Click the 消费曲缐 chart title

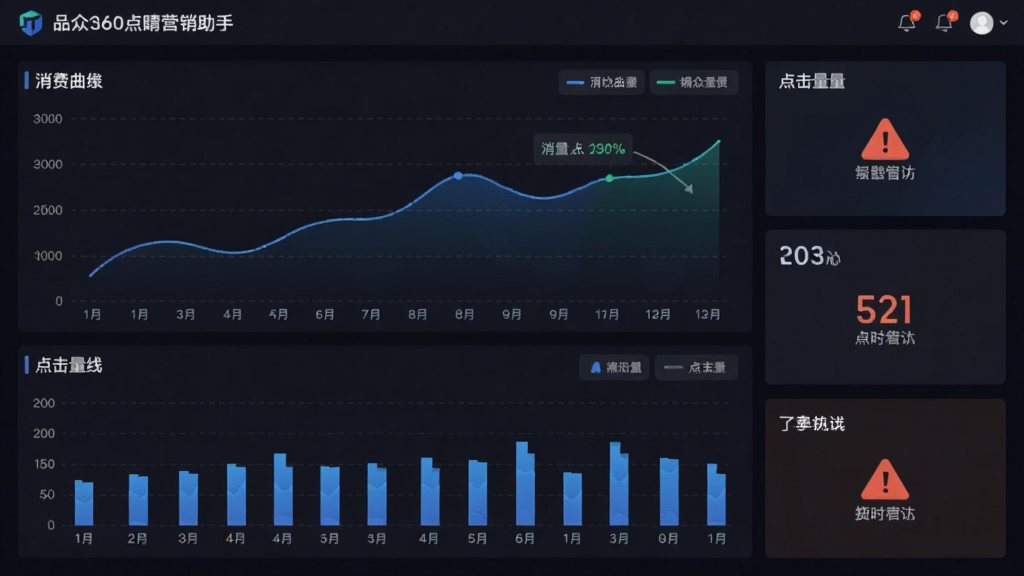click(69, 81)
